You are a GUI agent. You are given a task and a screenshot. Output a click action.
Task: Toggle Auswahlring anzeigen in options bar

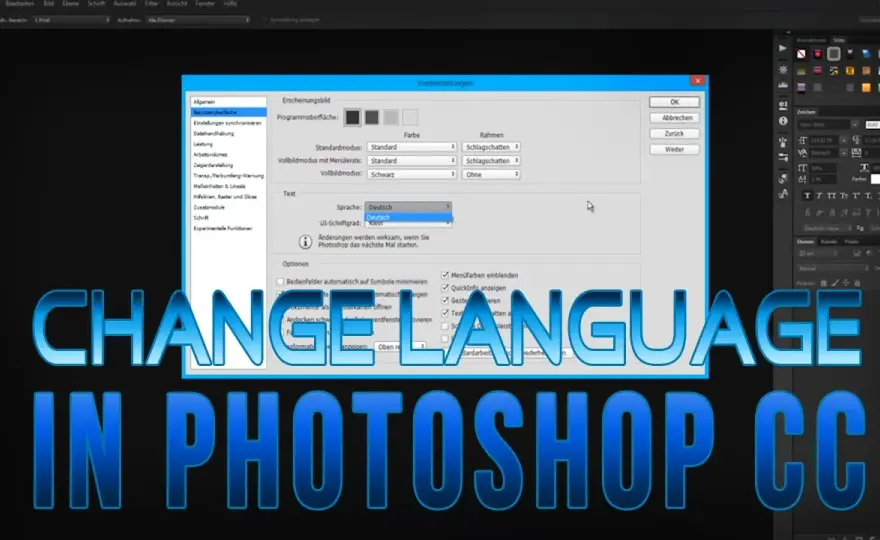coord(265,20)
